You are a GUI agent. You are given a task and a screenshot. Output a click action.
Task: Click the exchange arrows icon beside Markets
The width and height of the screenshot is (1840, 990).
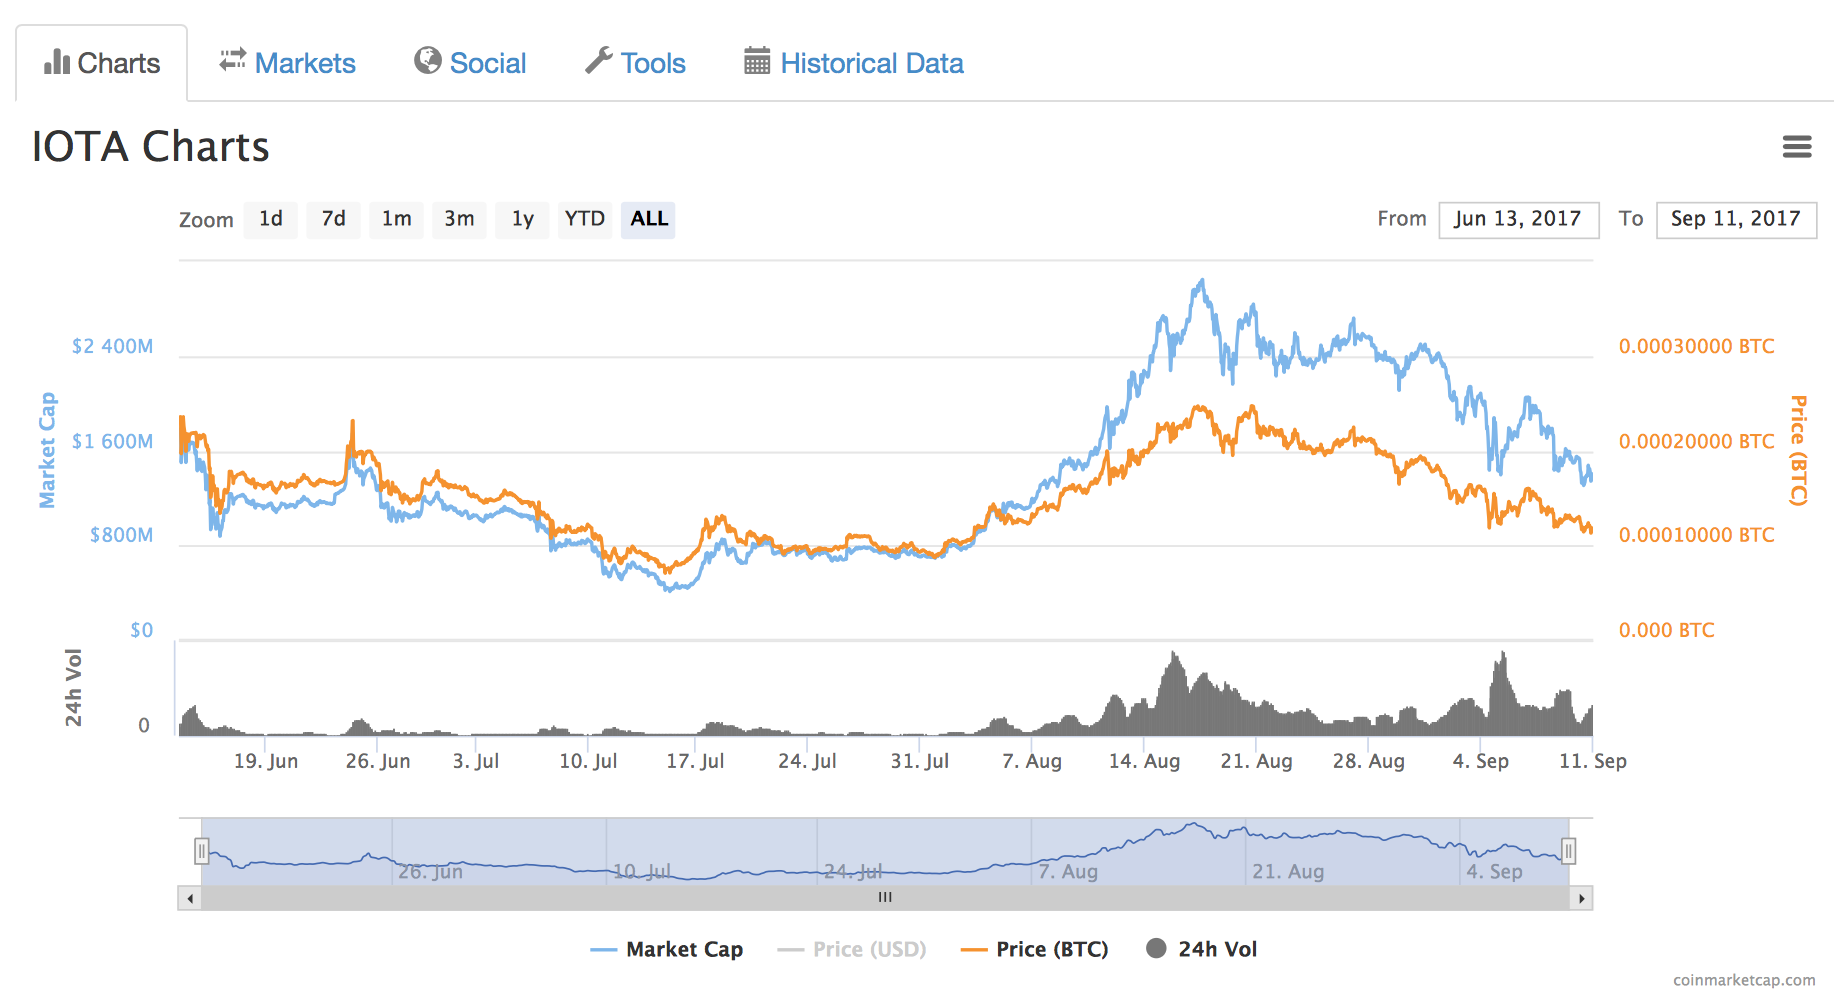(x=233, y=60)
